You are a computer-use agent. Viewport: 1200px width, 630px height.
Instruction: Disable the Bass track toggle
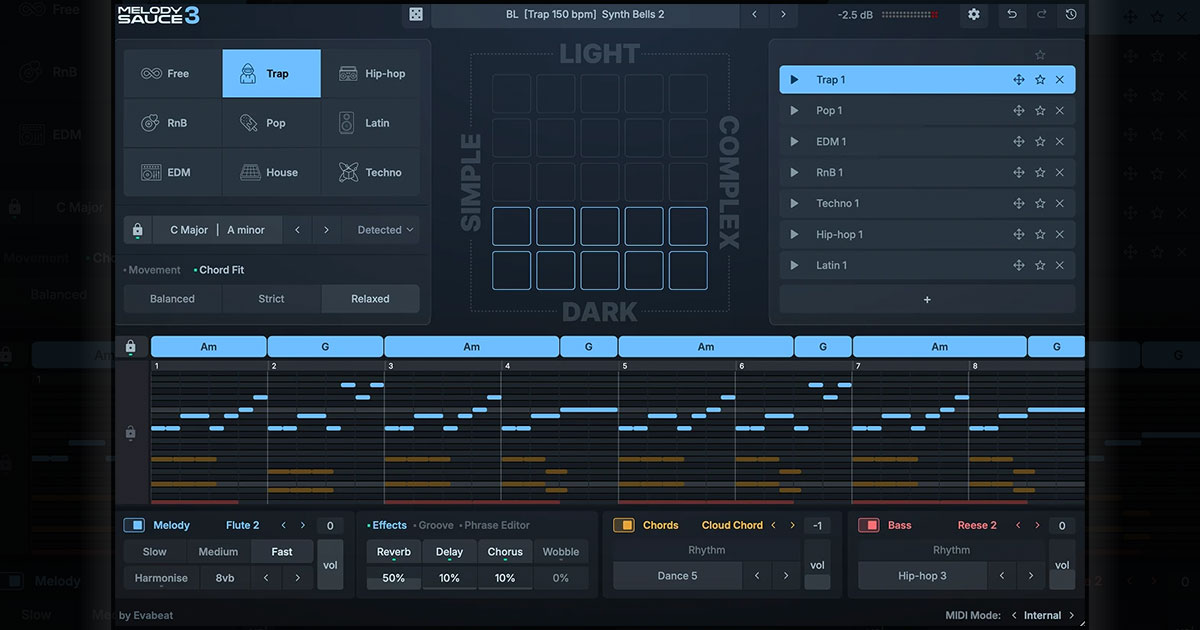[x=868, y=525]
